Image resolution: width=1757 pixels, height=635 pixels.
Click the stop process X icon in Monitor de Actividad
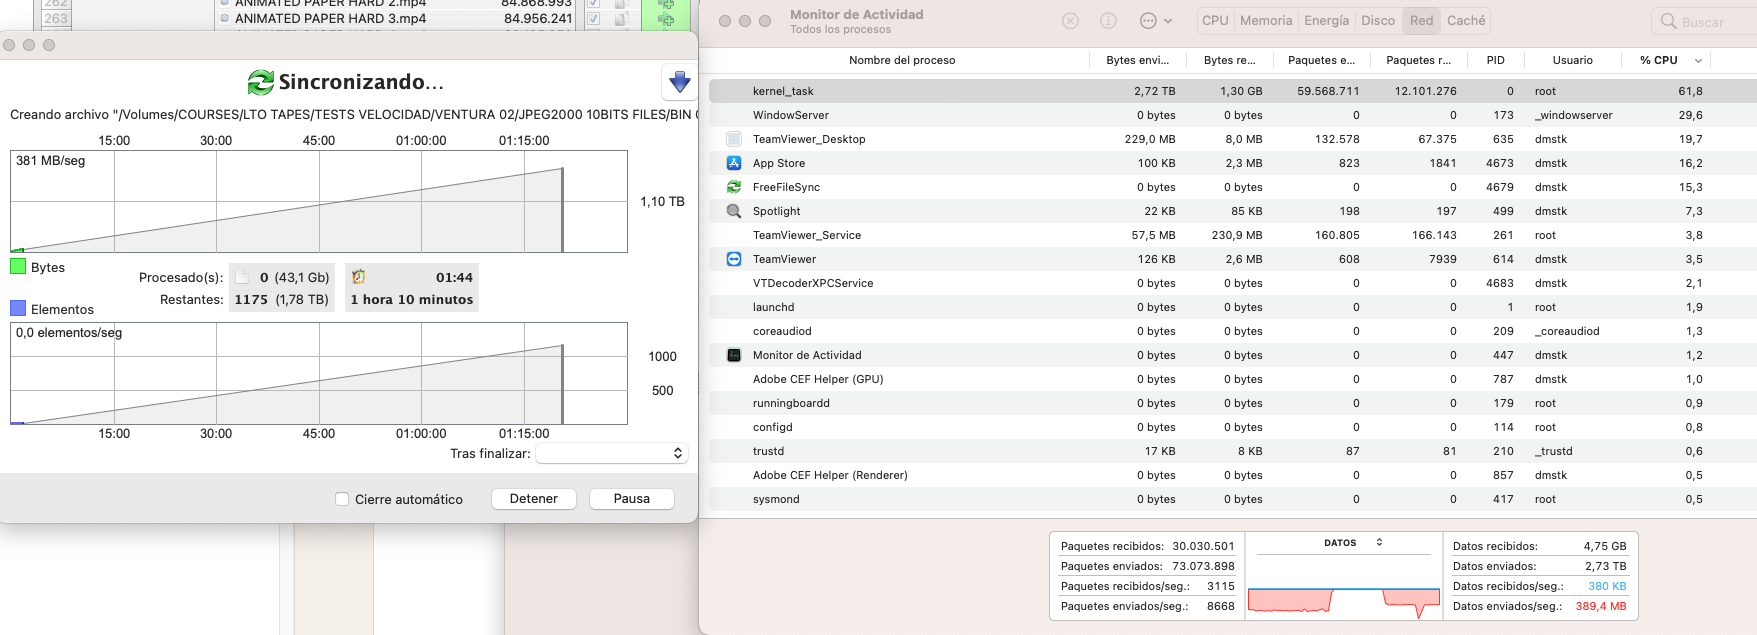(x=1070, y=21)
